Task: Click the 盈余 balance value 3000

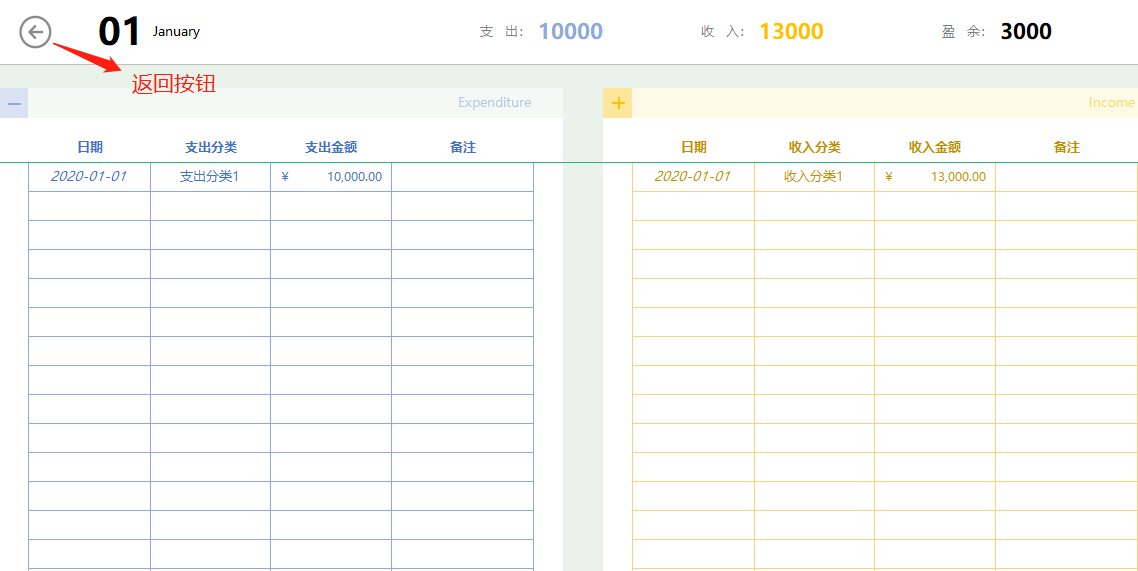Action: click(1026, 31)
